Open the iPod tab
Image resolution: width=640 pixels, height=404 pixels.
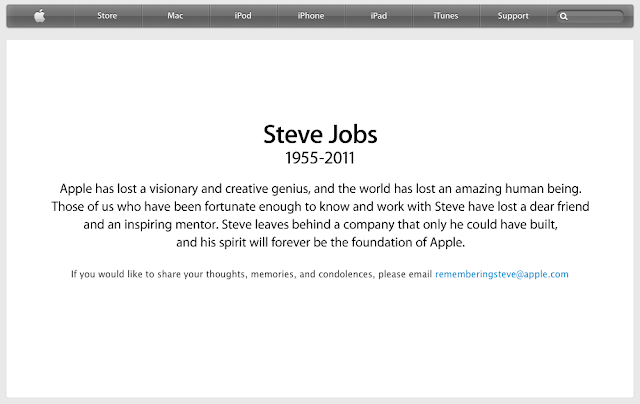243,16
